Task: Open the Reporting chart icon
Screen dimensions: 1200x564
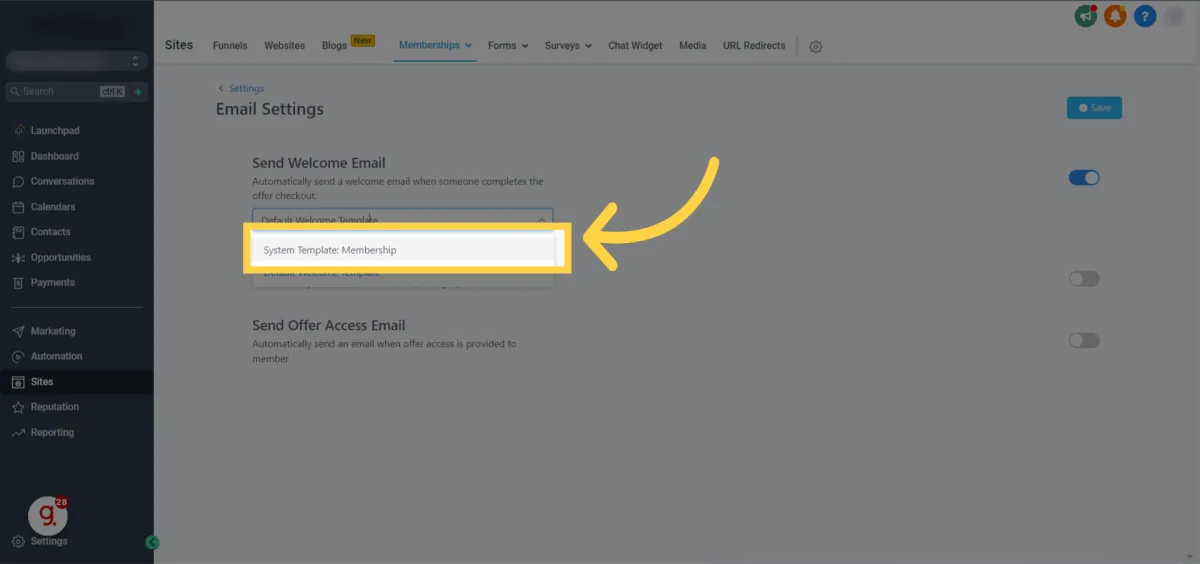Action: pyautogui.click(x=19, y=433)
